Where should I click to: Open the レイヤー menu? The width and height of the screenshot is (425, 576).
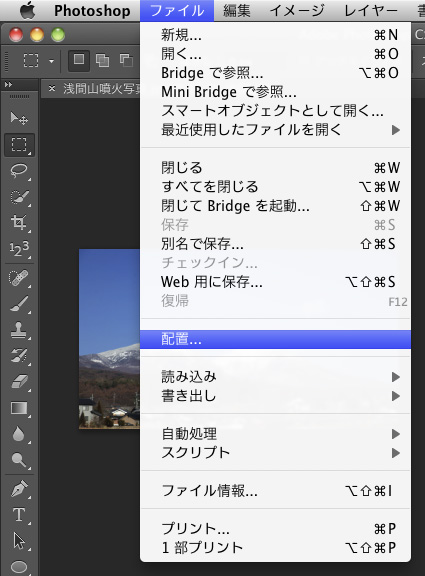[x=370, y=10]
